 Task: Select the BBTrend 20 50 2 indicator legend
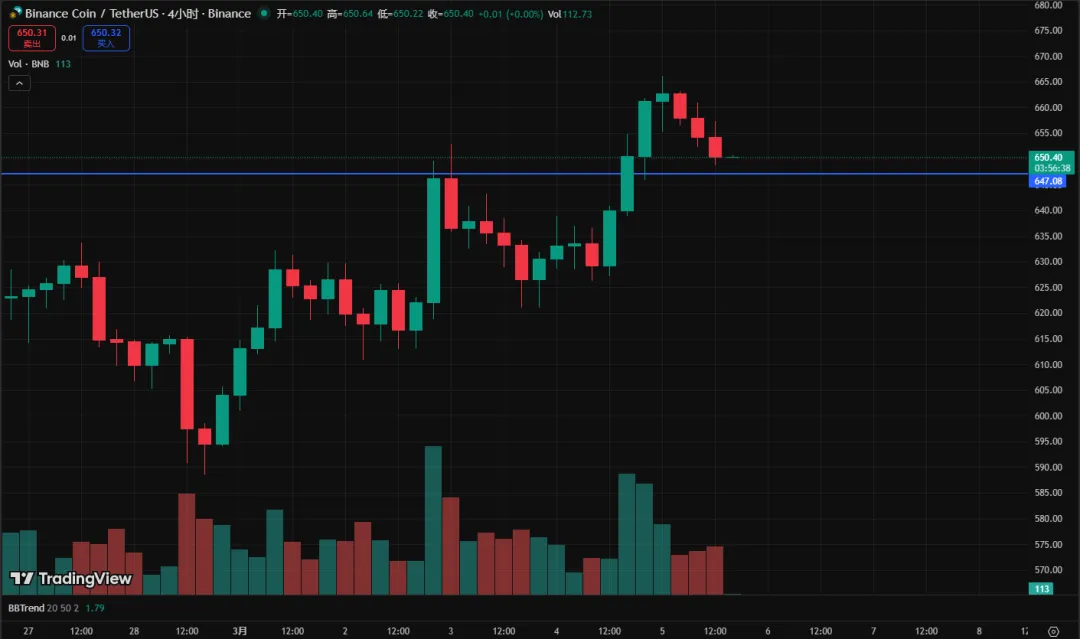tap(43, 608)
